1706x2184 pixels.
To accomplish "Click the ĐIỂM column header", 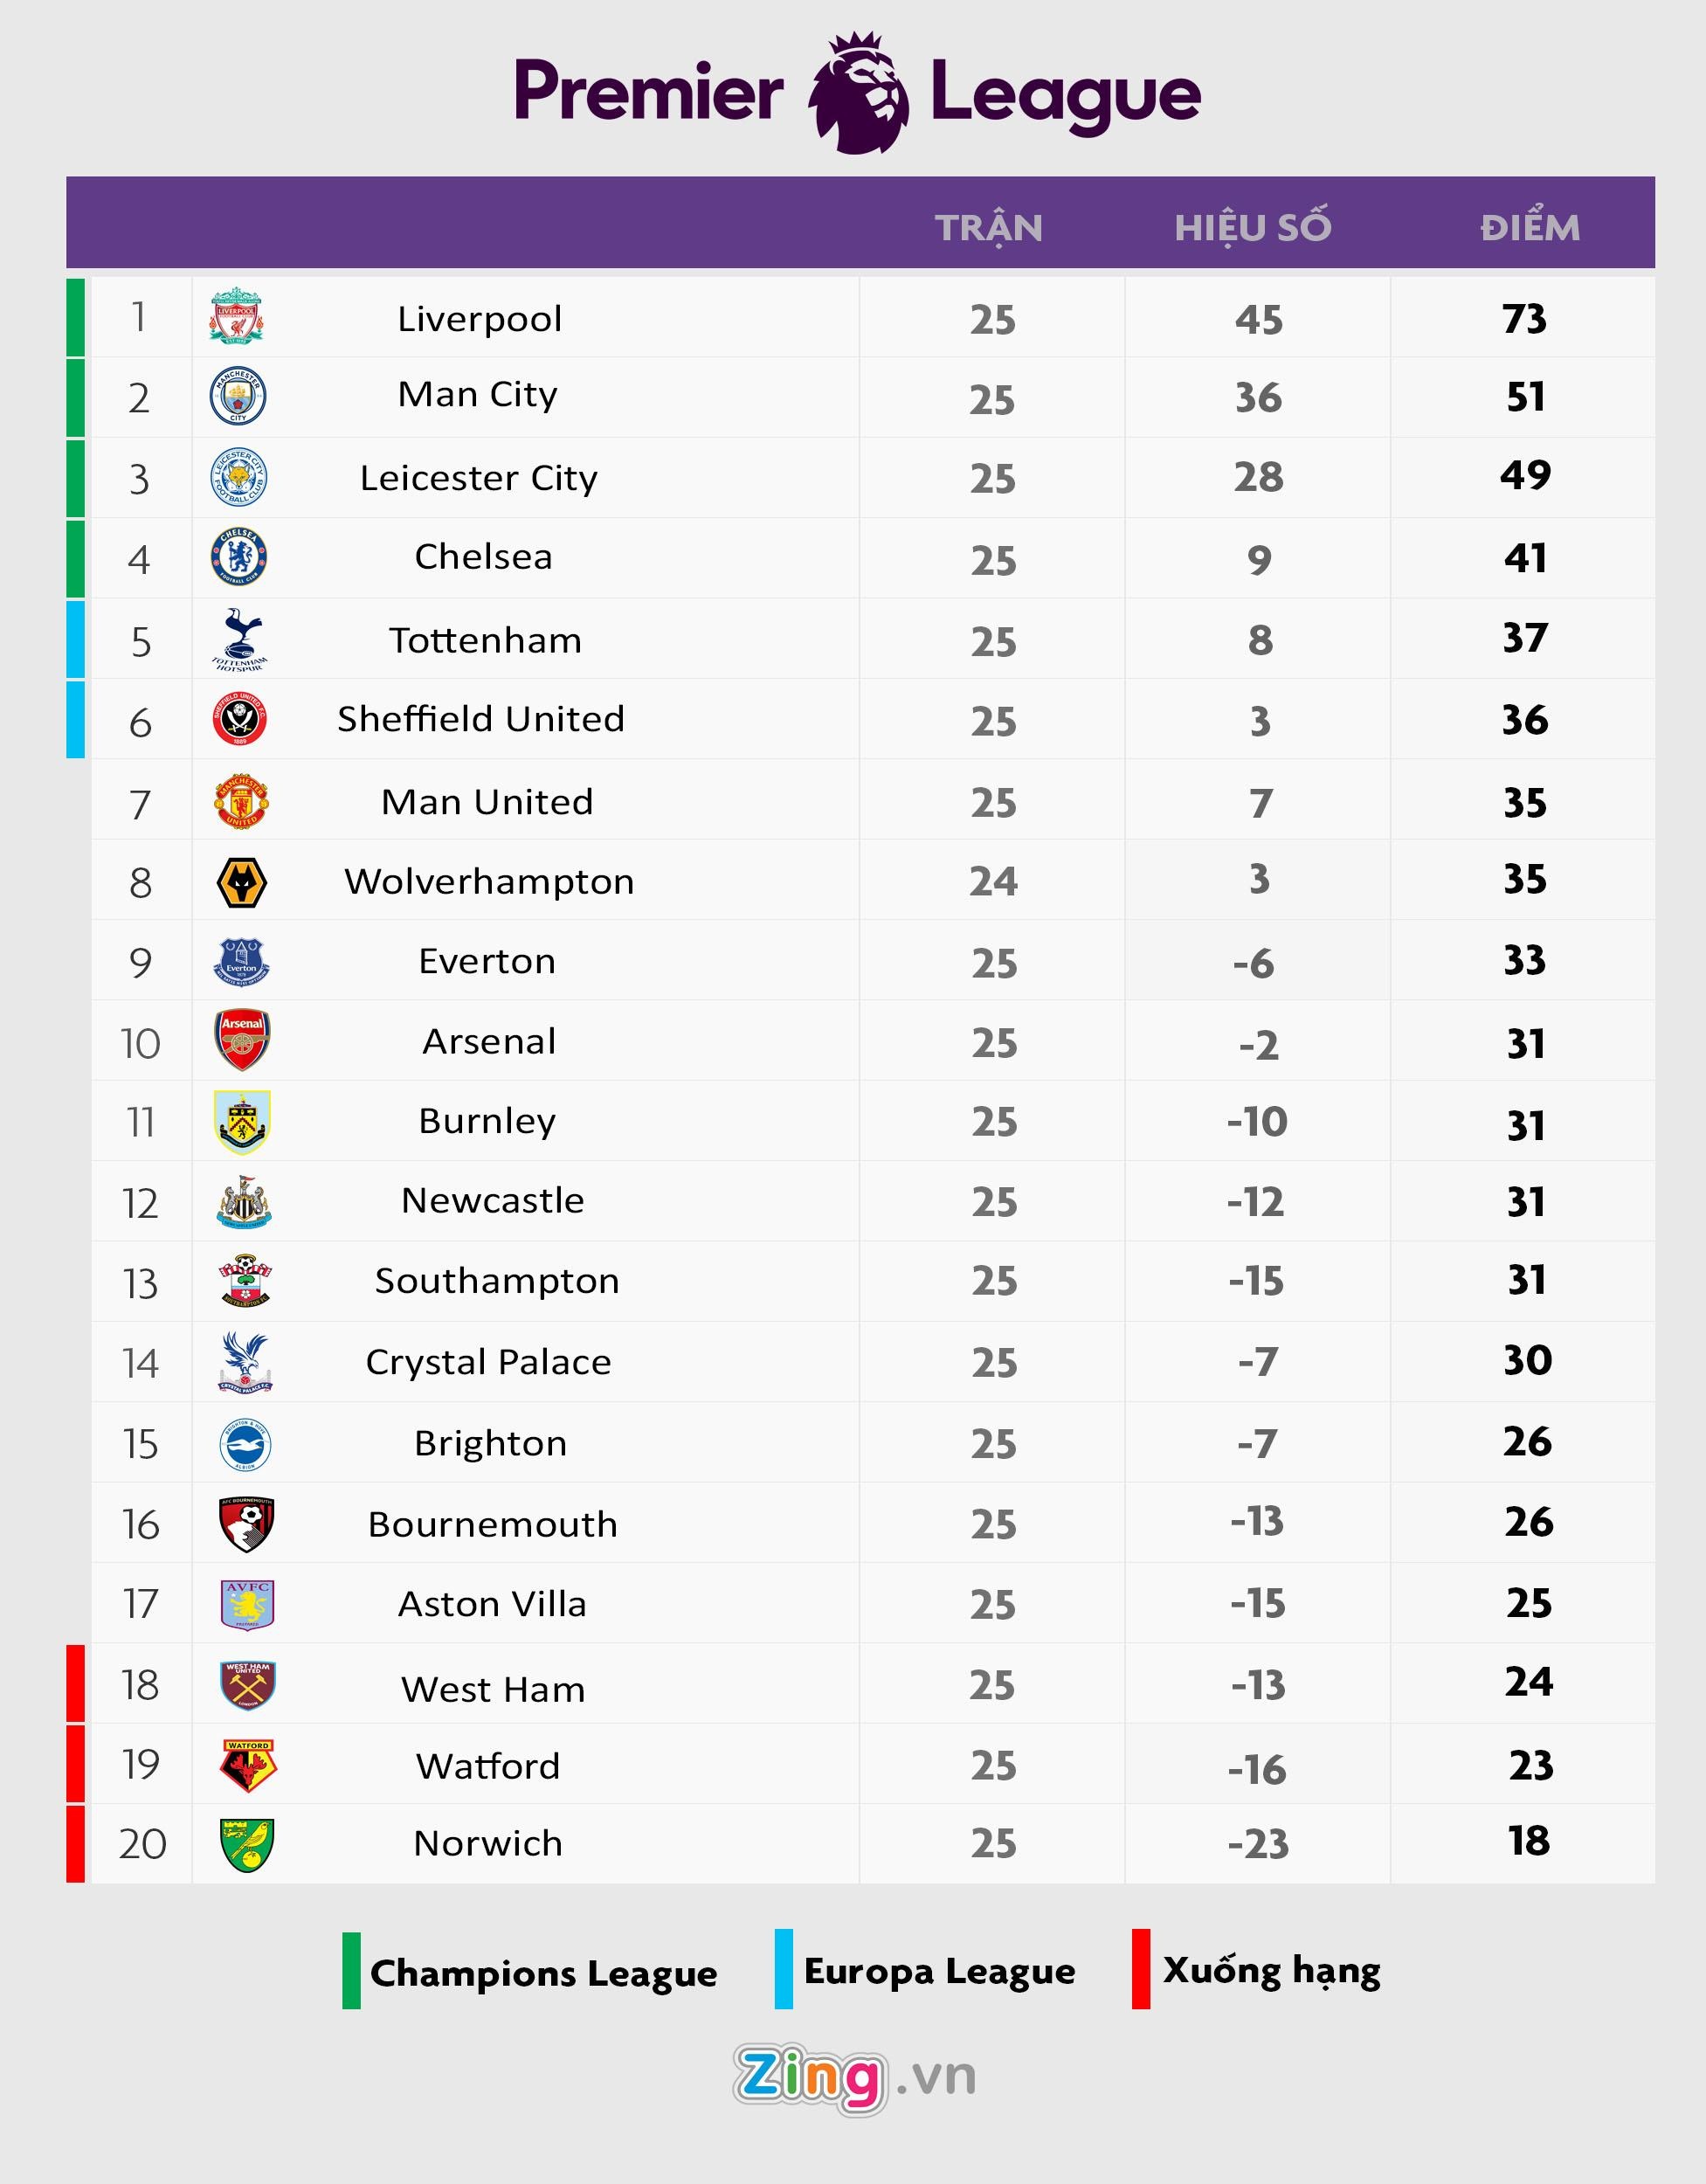I will (x=1530, y=228).
